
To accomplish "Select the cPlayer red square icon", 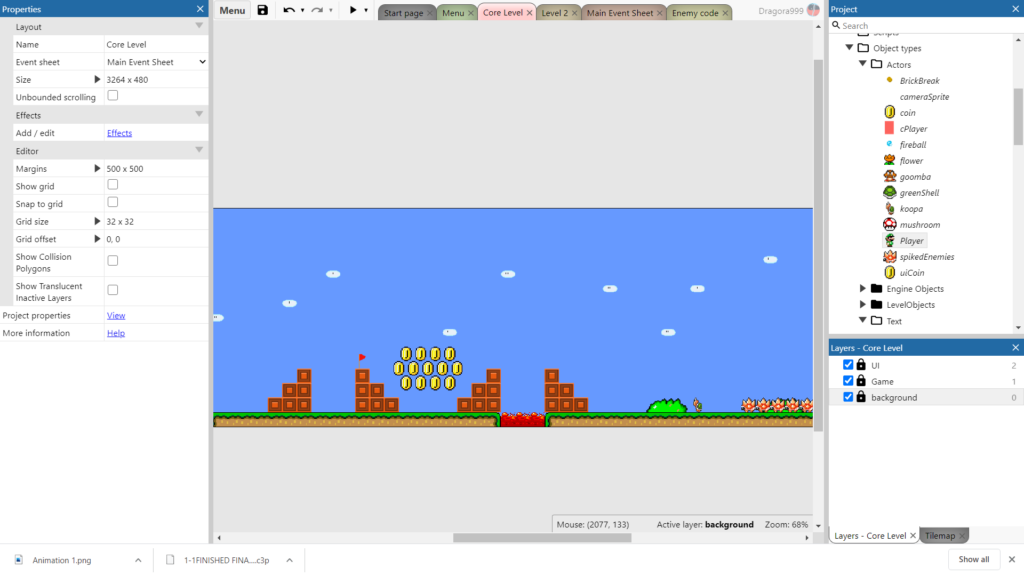I will 889,129.
